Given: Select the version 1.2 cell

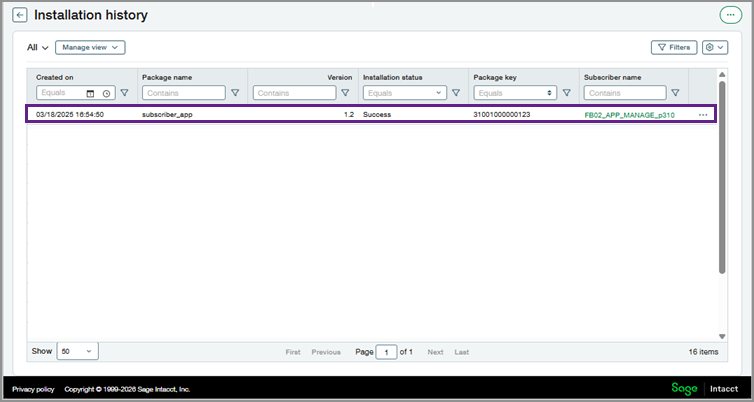Looking at the screenshot, I should pos(349,114).
